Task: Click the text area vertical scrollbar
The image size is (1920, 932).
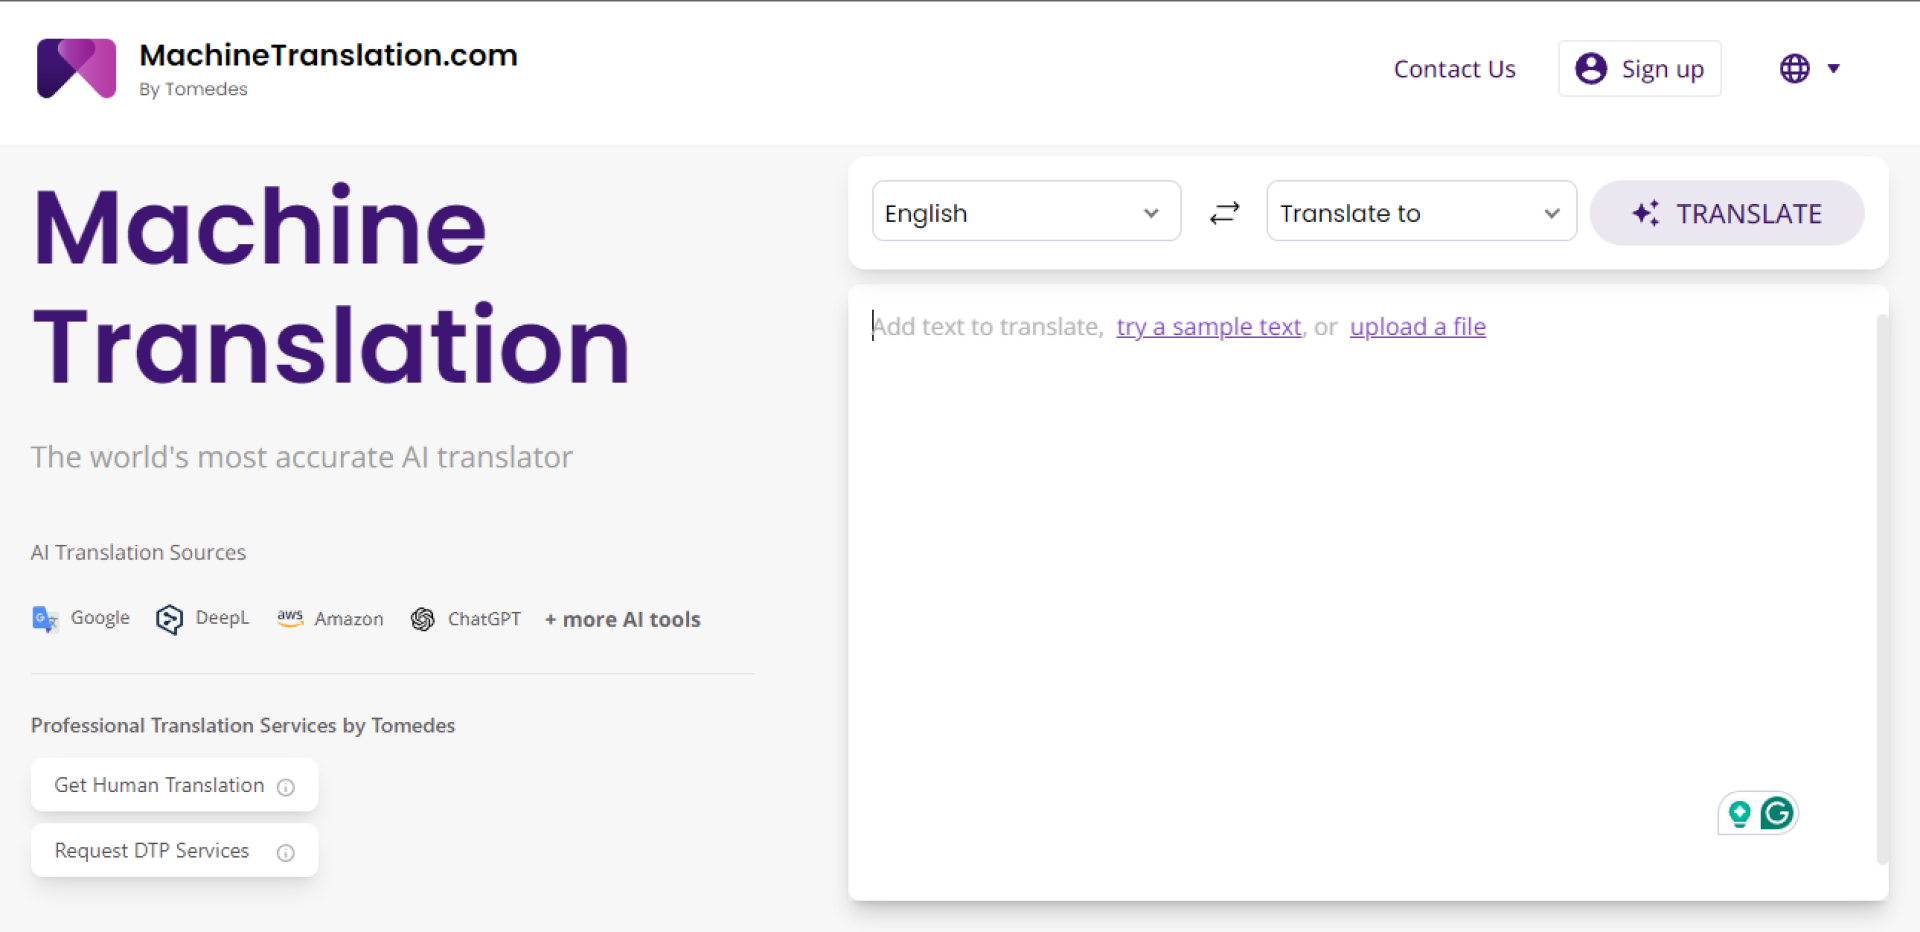Action: [x=1882, y=590]
